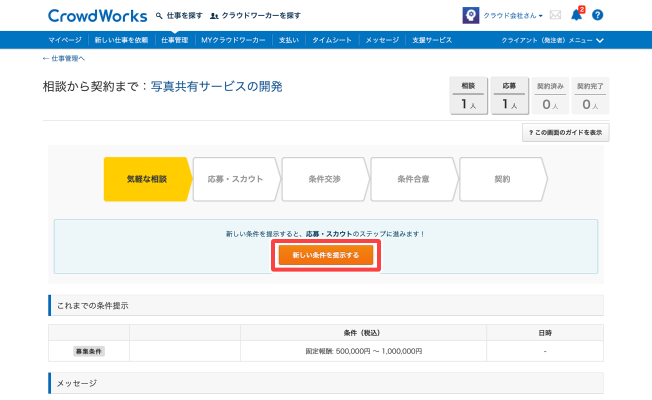Click the user avatar icon
Viewport: 652px width, 400px height.
click(x=470, y=16)
